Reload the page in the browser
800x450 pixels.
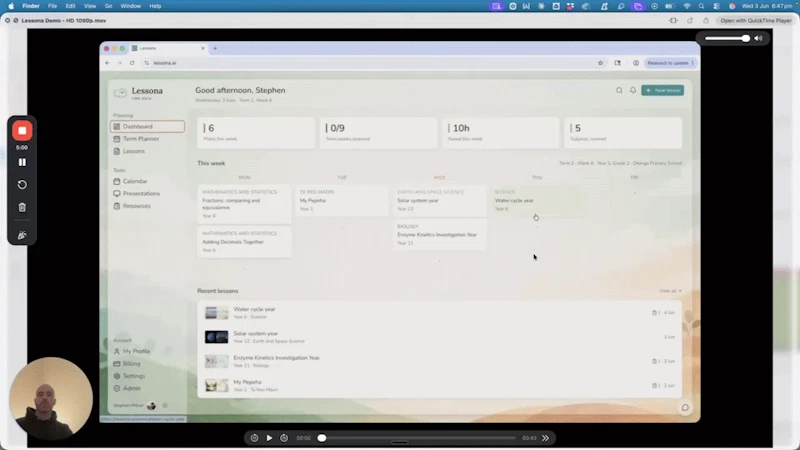pos(132,63)
